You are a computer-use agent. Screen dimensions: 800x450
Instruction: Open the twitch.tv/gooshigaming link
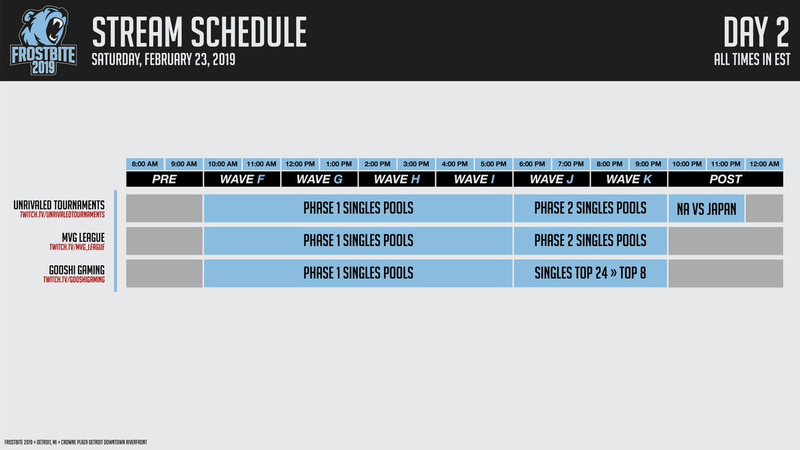(74, 280)
